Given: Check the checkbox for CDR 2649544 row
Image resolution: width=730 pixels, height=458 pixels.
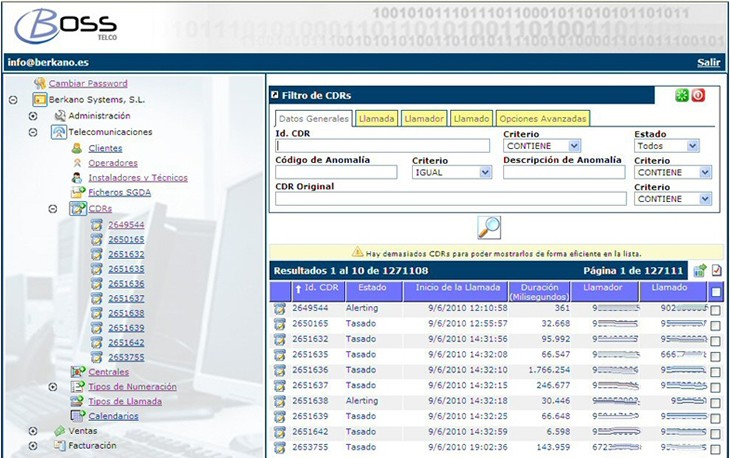Looking at the screenshot, I should point(715,310).
